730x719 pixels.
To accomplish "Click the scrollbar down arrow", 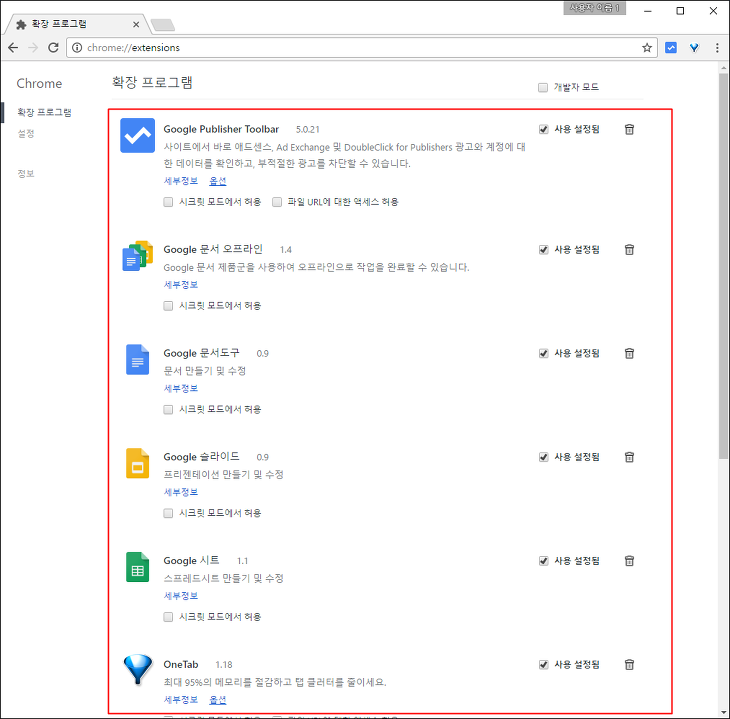I will pyautogui.click(x=723, y=712).
